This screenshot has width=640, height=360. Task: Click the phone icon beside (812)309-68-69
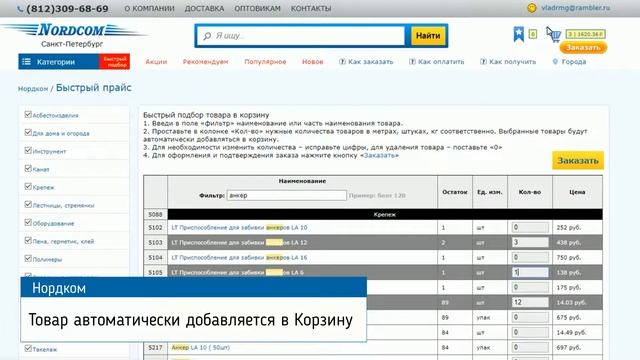coord(20,9)
